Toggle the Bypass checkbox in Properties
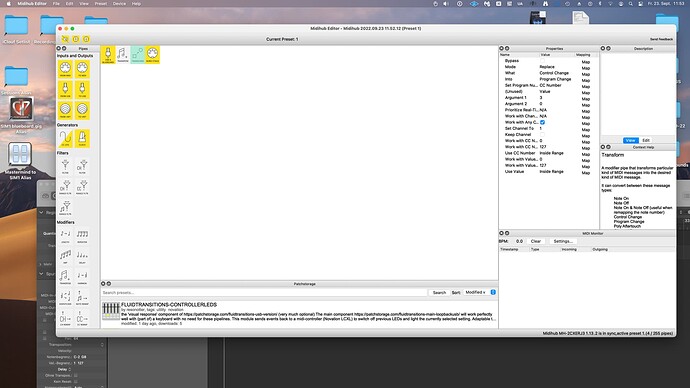The width and height of the screenshot is (690, 388). pos(542,61)
